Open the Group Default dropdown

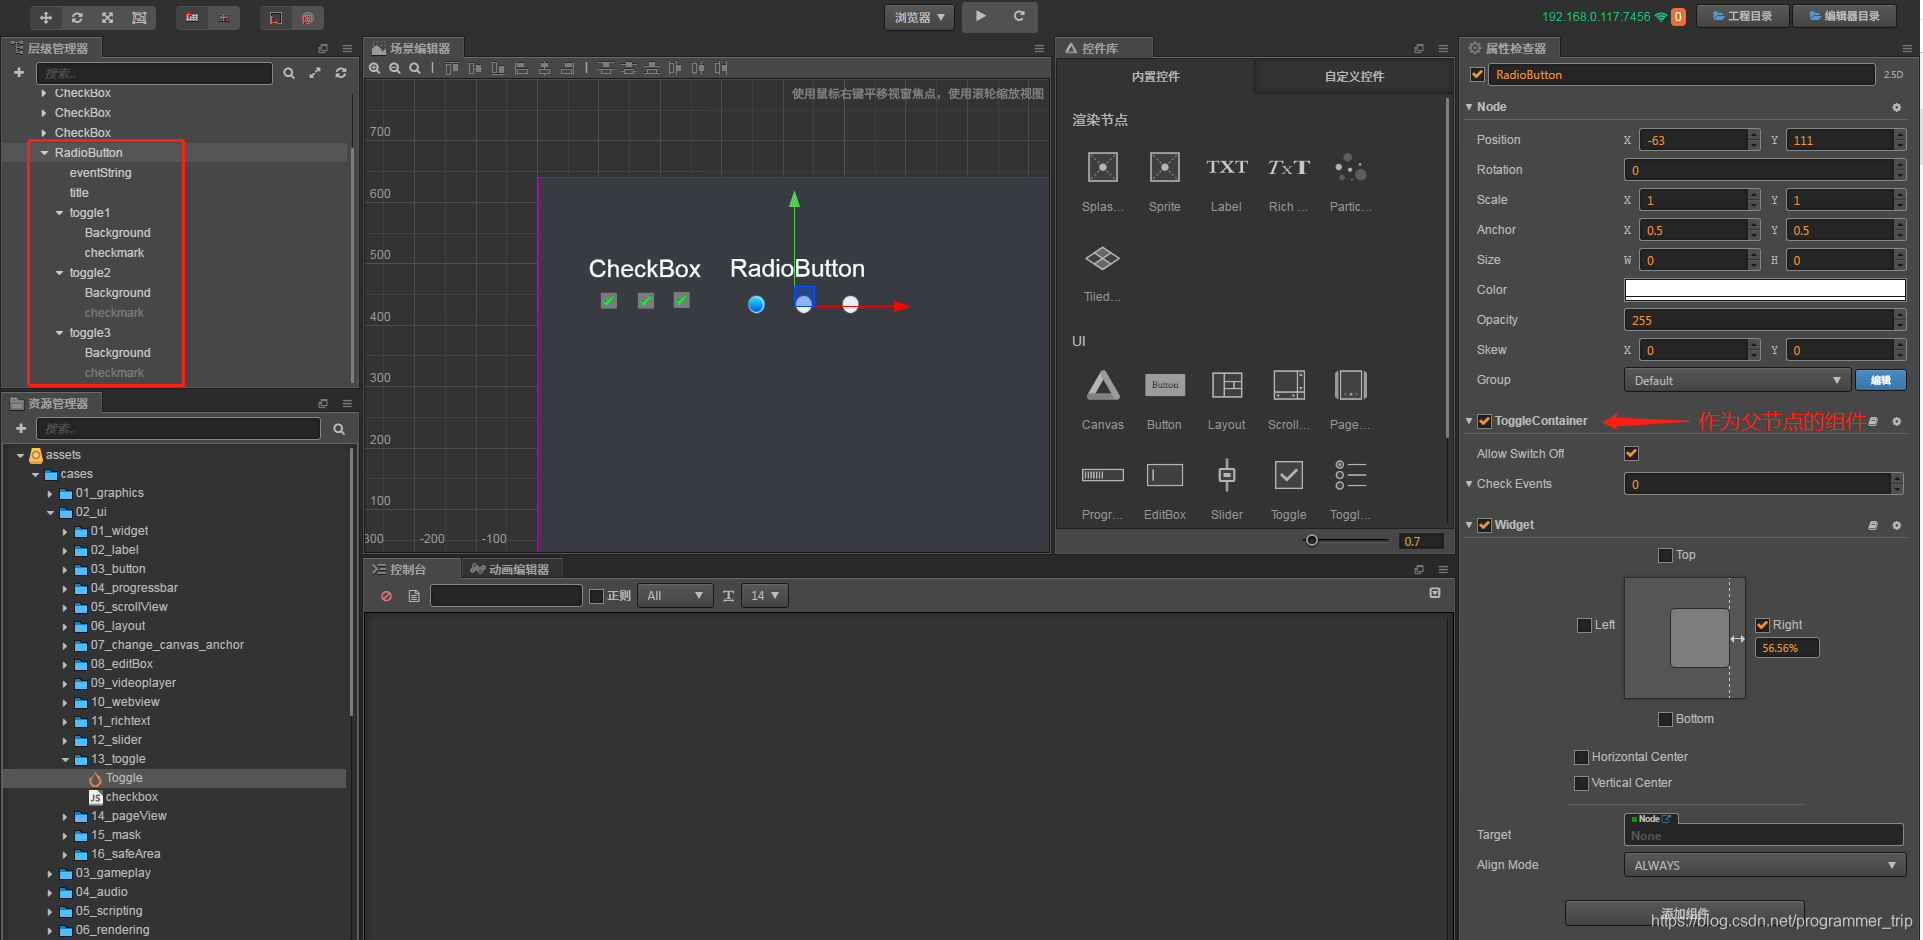[x=1736, y=380]
